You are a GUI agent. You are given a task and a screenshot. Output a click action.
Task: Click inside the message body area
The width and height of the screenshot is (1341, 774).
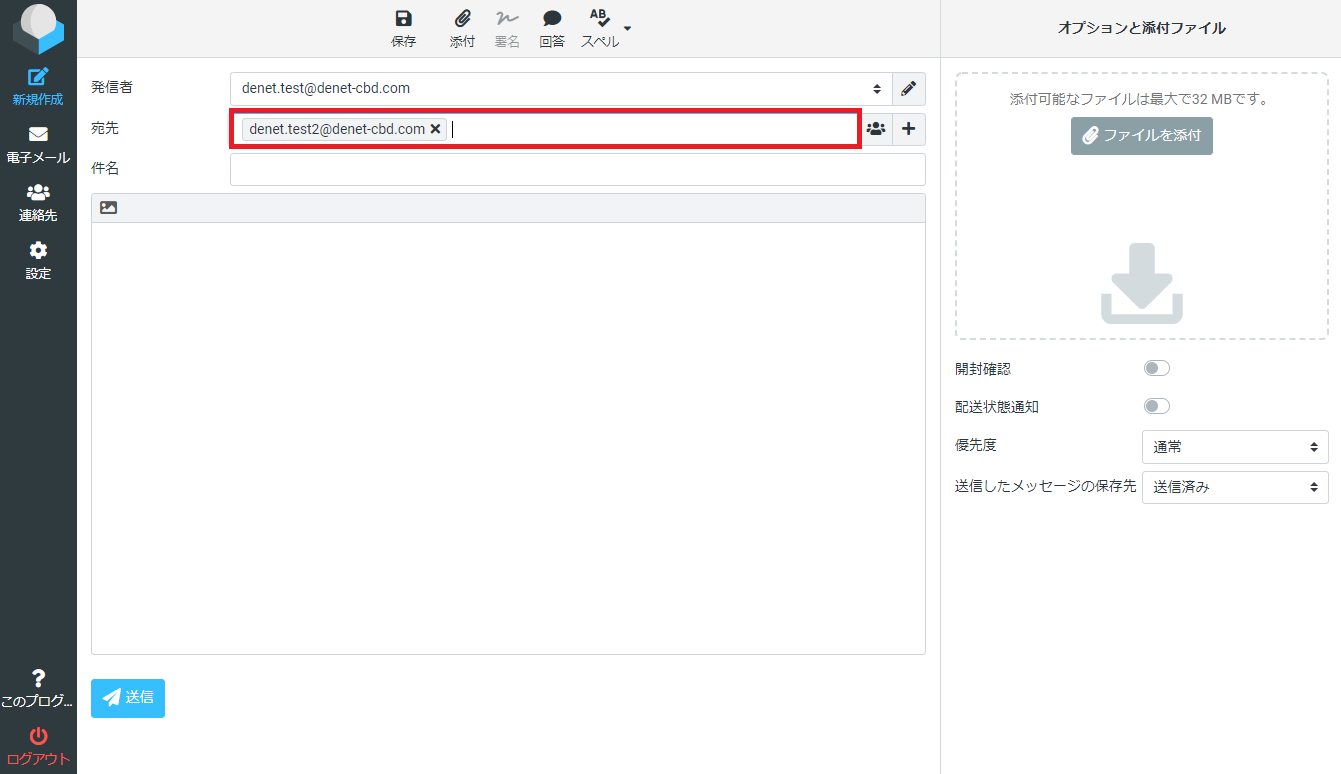pyautogui.click(x=508, y=438)
